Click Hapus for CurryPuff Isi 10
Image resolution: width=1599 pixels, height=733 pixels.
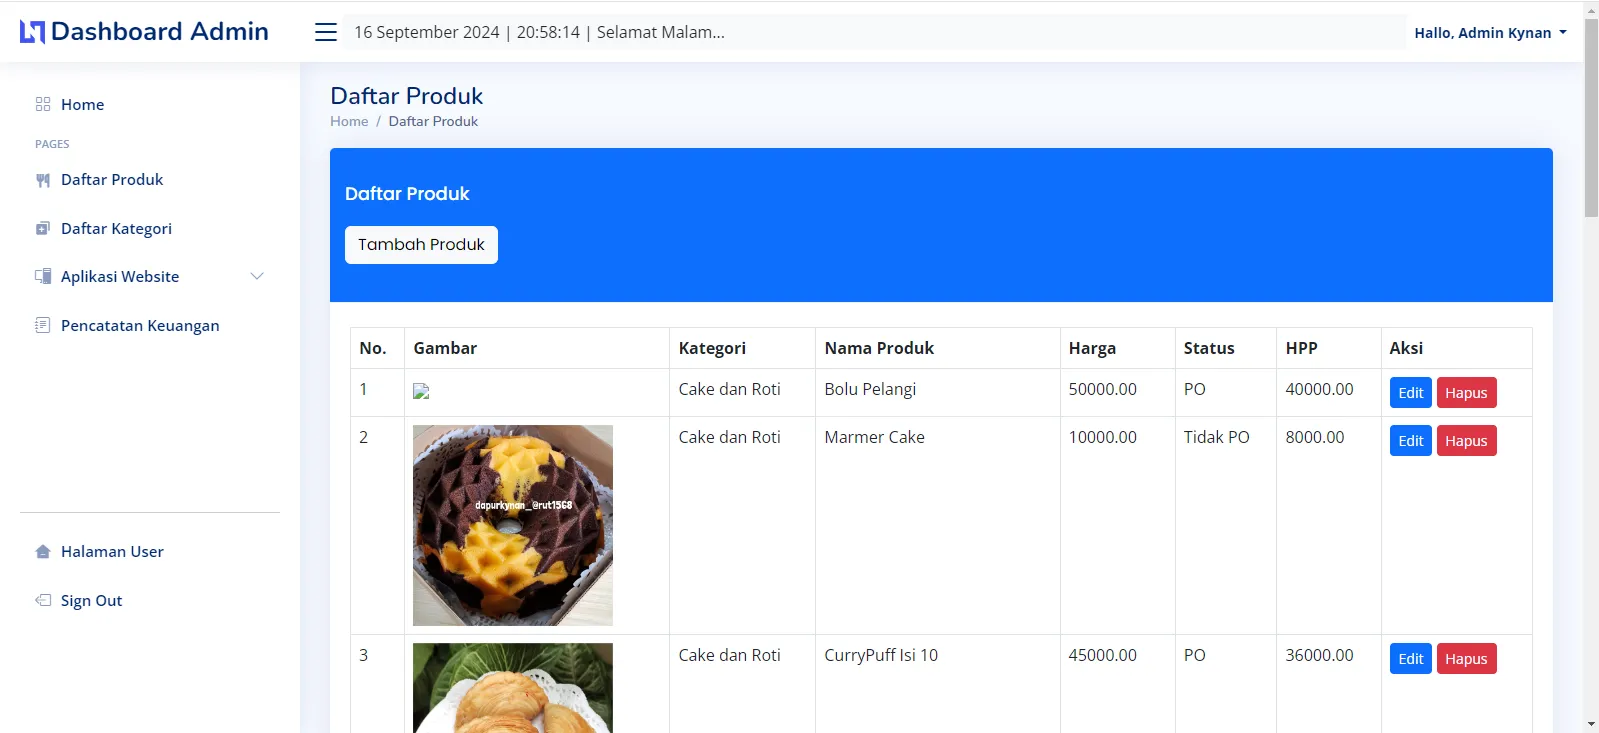(1466, 659)
